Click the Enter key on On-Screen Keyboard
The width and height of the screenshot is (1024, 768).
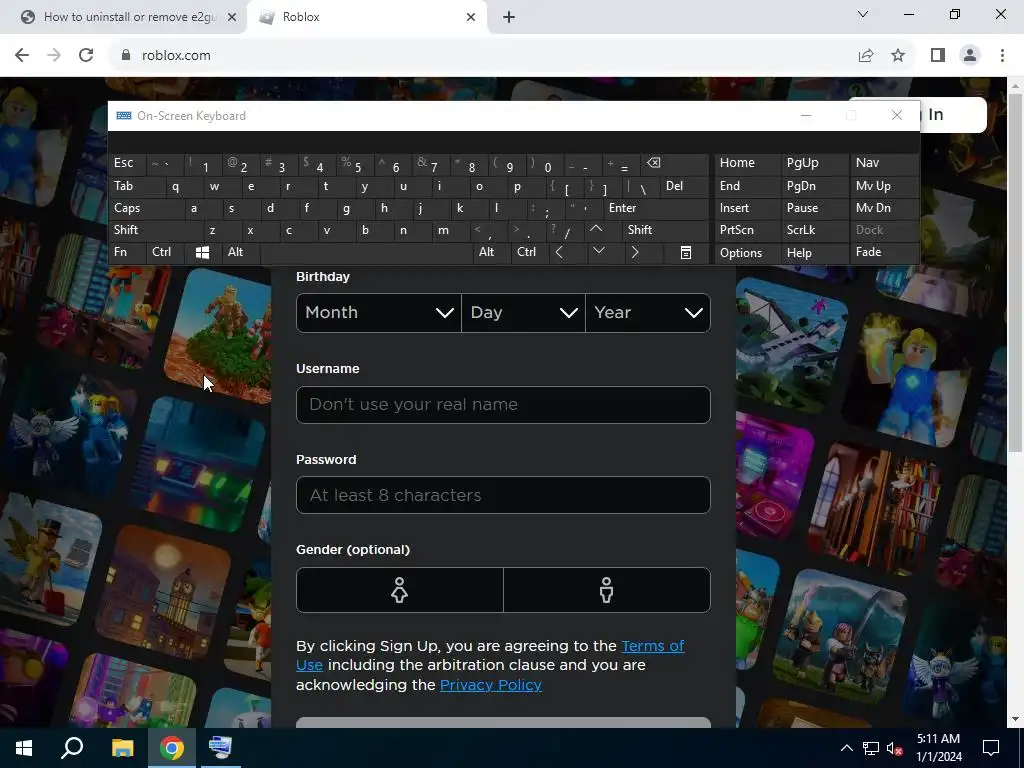[656, 208]
